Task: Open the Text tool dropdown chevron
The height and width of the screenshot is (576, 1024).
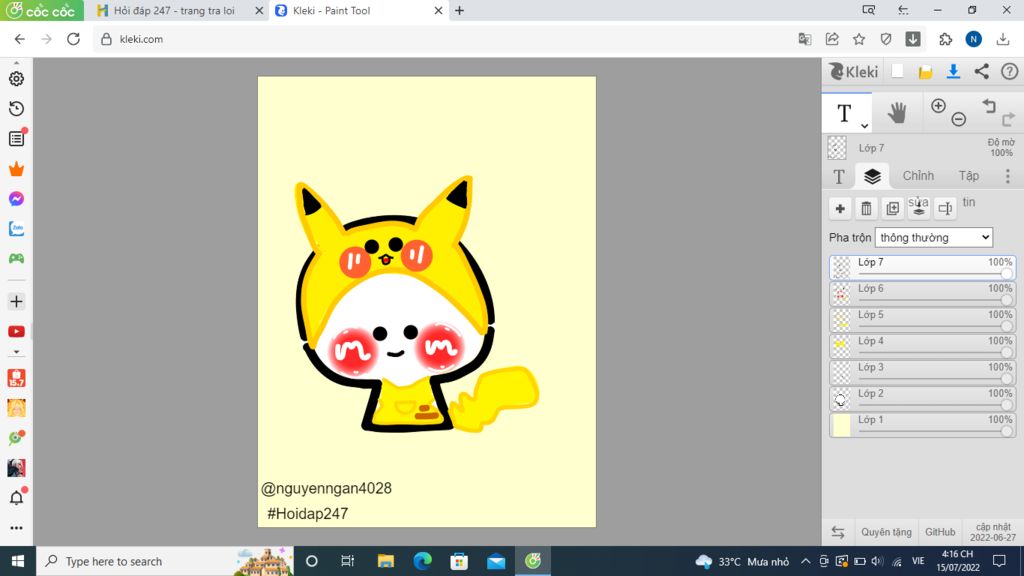Action: point(864,125)
